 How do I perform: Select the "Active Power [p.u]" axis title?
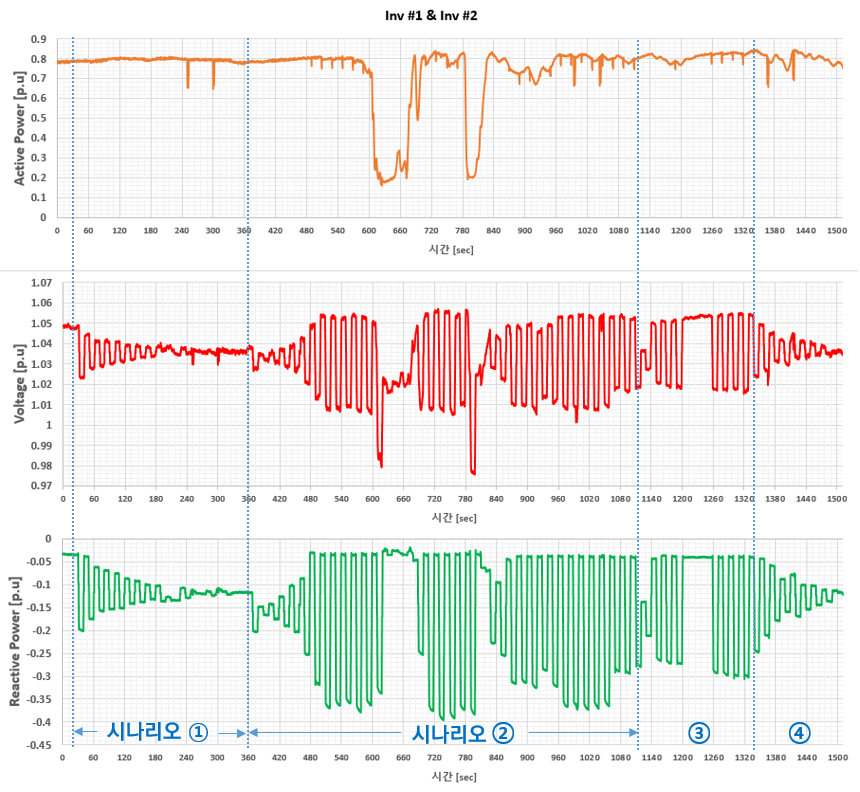pyautogui.click(x=19, y=128)
